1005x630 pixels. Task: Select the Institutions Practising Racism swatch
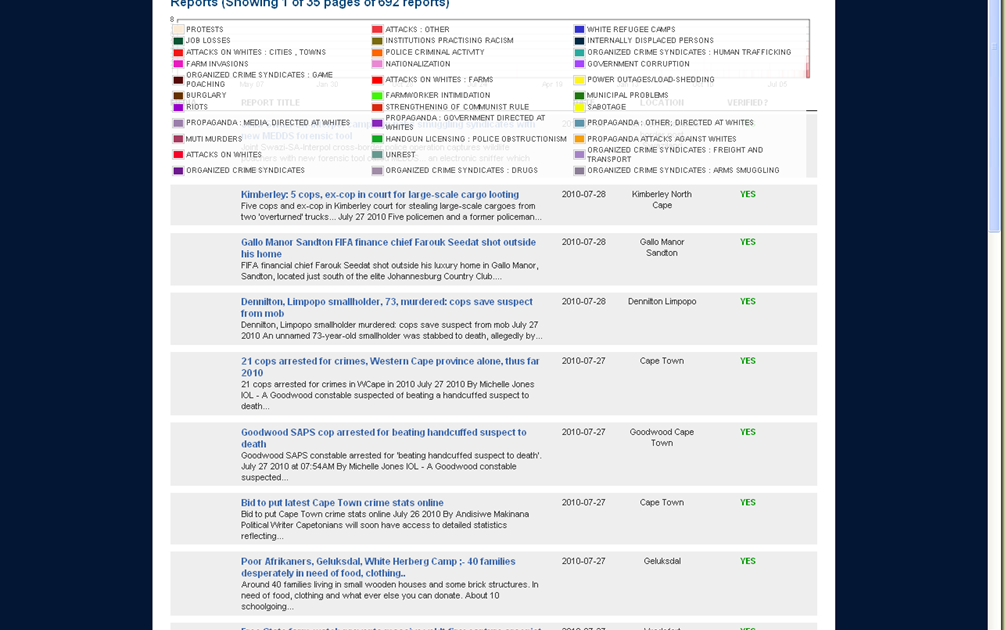point(377,41)
